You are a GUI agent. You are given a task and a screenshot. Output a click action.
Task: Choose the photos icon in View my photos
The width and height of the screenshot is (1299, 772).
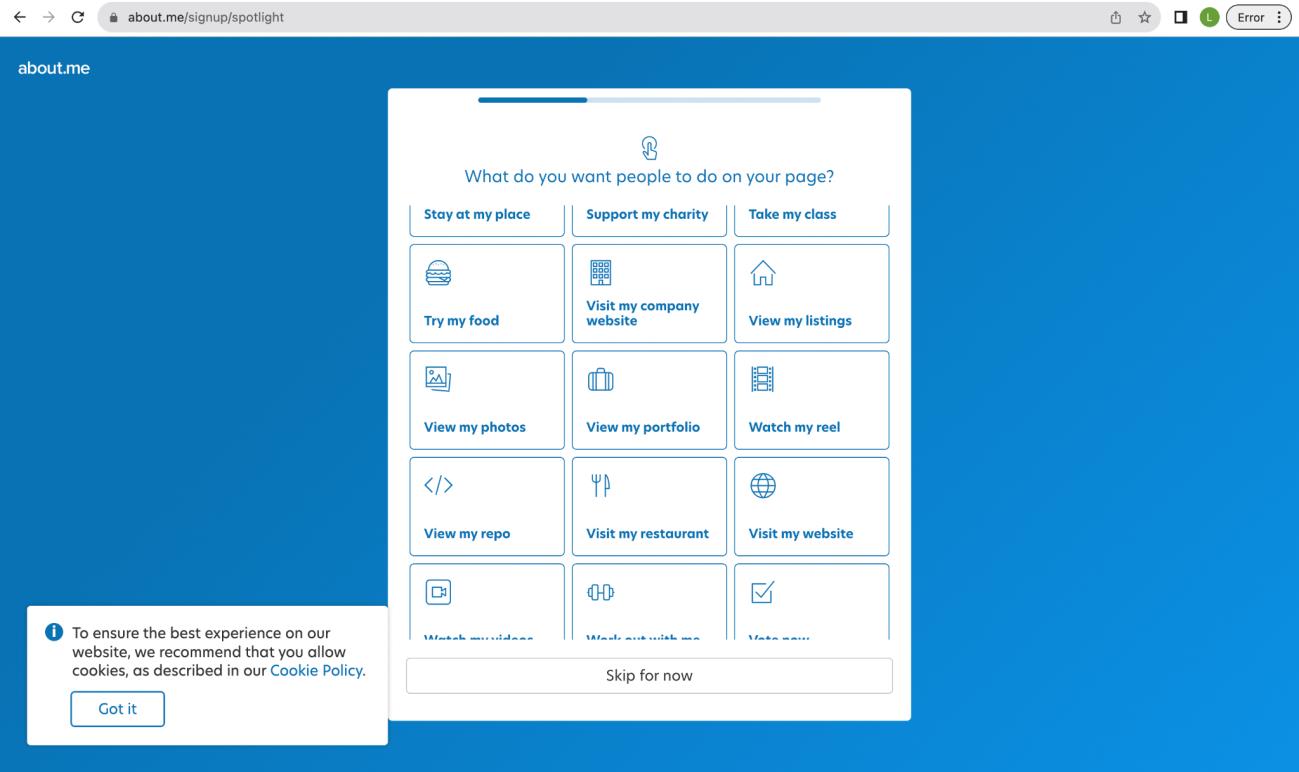coord(437,379)
